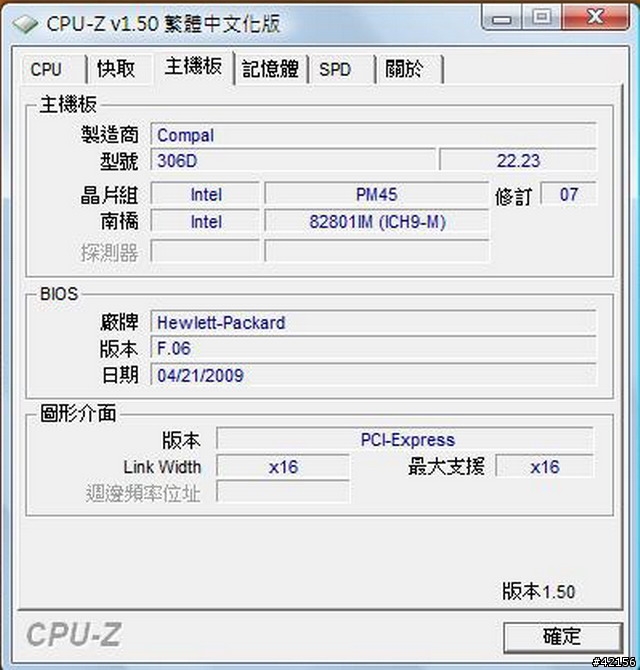The height and width of the screenshot is (670, 640).
Task: Click the BIOS brand Hewlett-Packard field
Action: (373, 322)
